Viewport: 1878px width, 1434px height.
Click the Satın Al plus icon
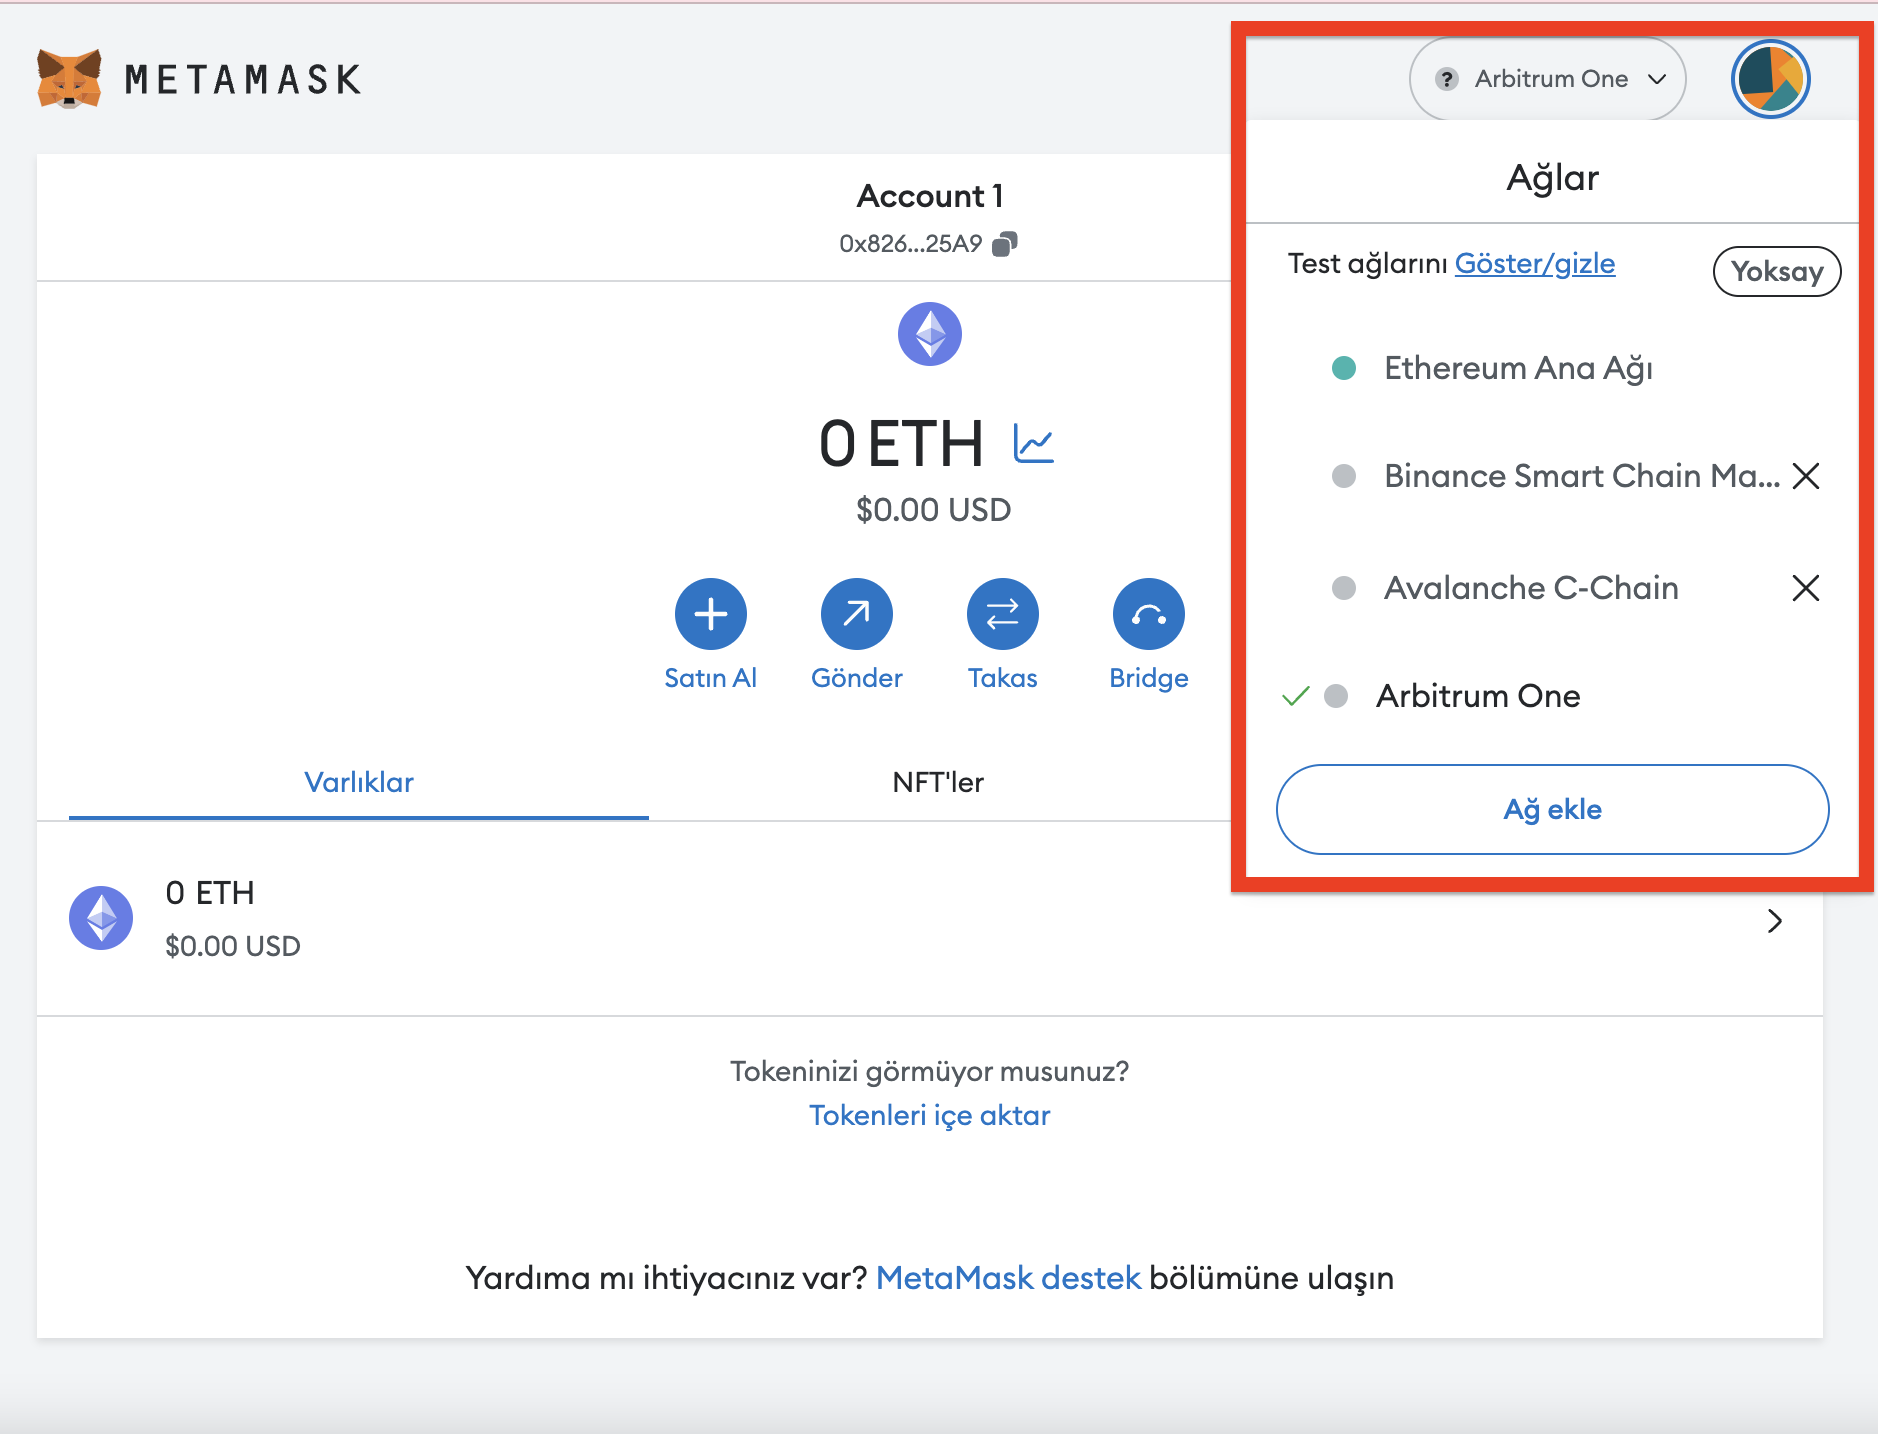tap(710, 614)
